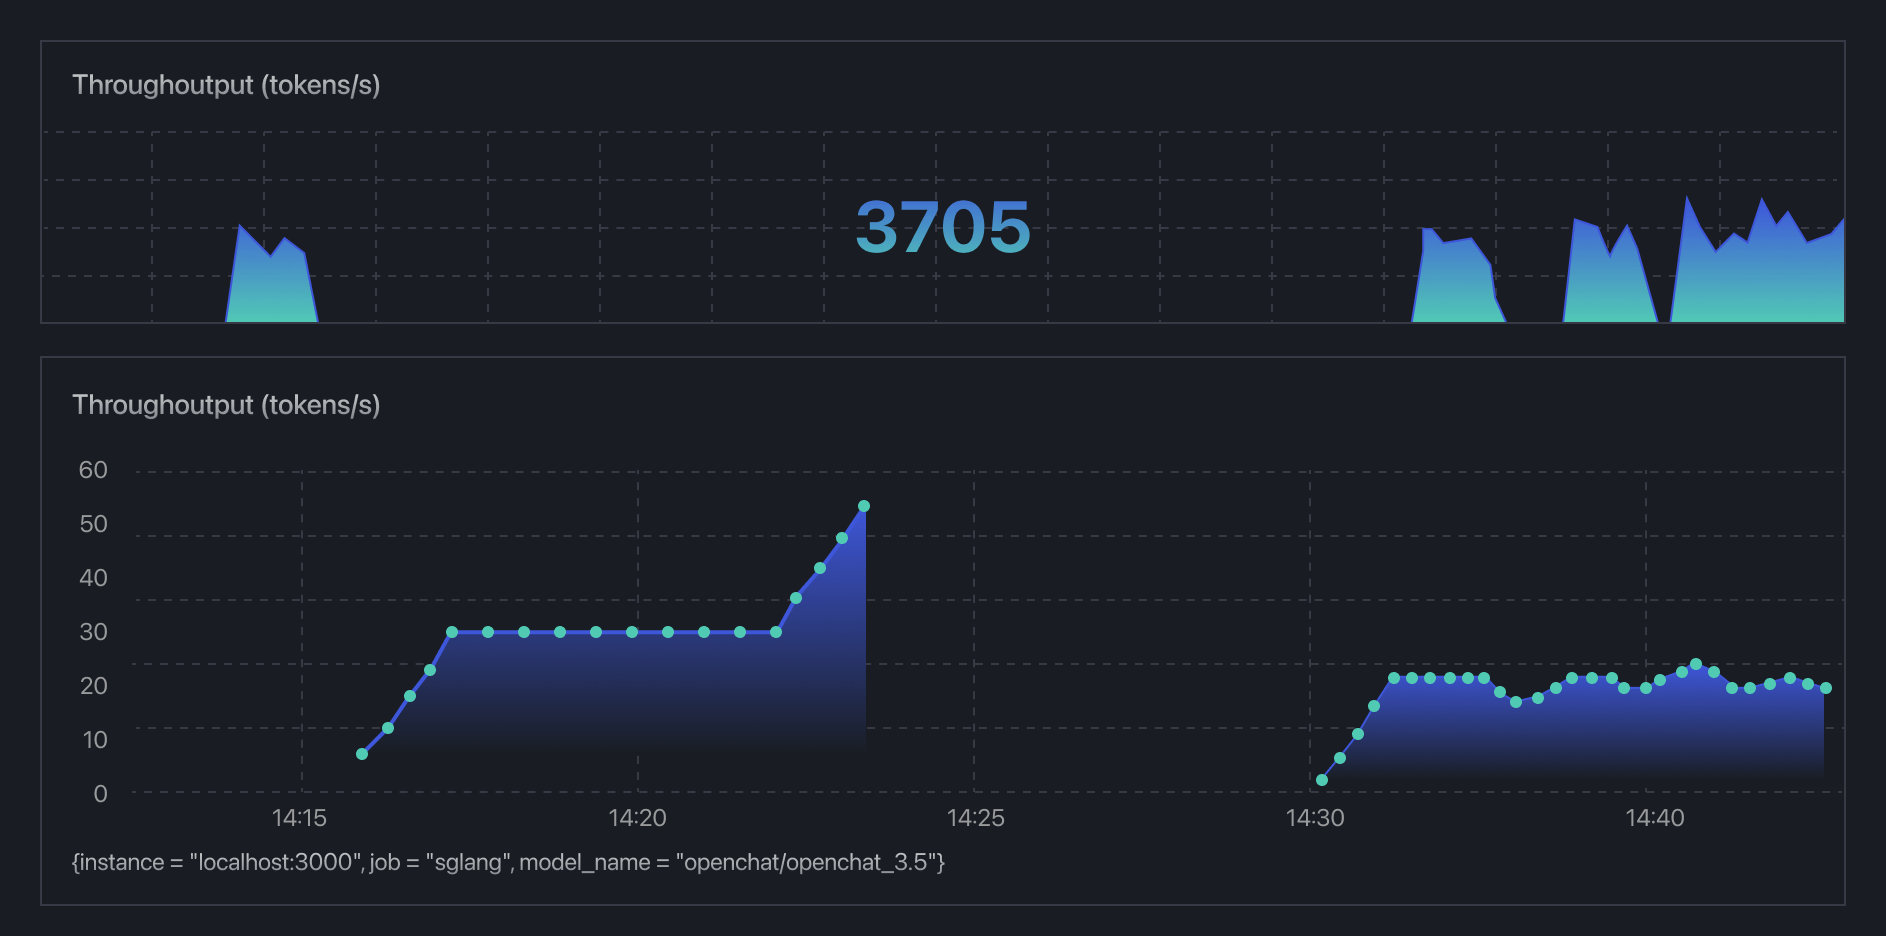
Task: Click the 0 y-axis label
Action: [x=100, y=794]
